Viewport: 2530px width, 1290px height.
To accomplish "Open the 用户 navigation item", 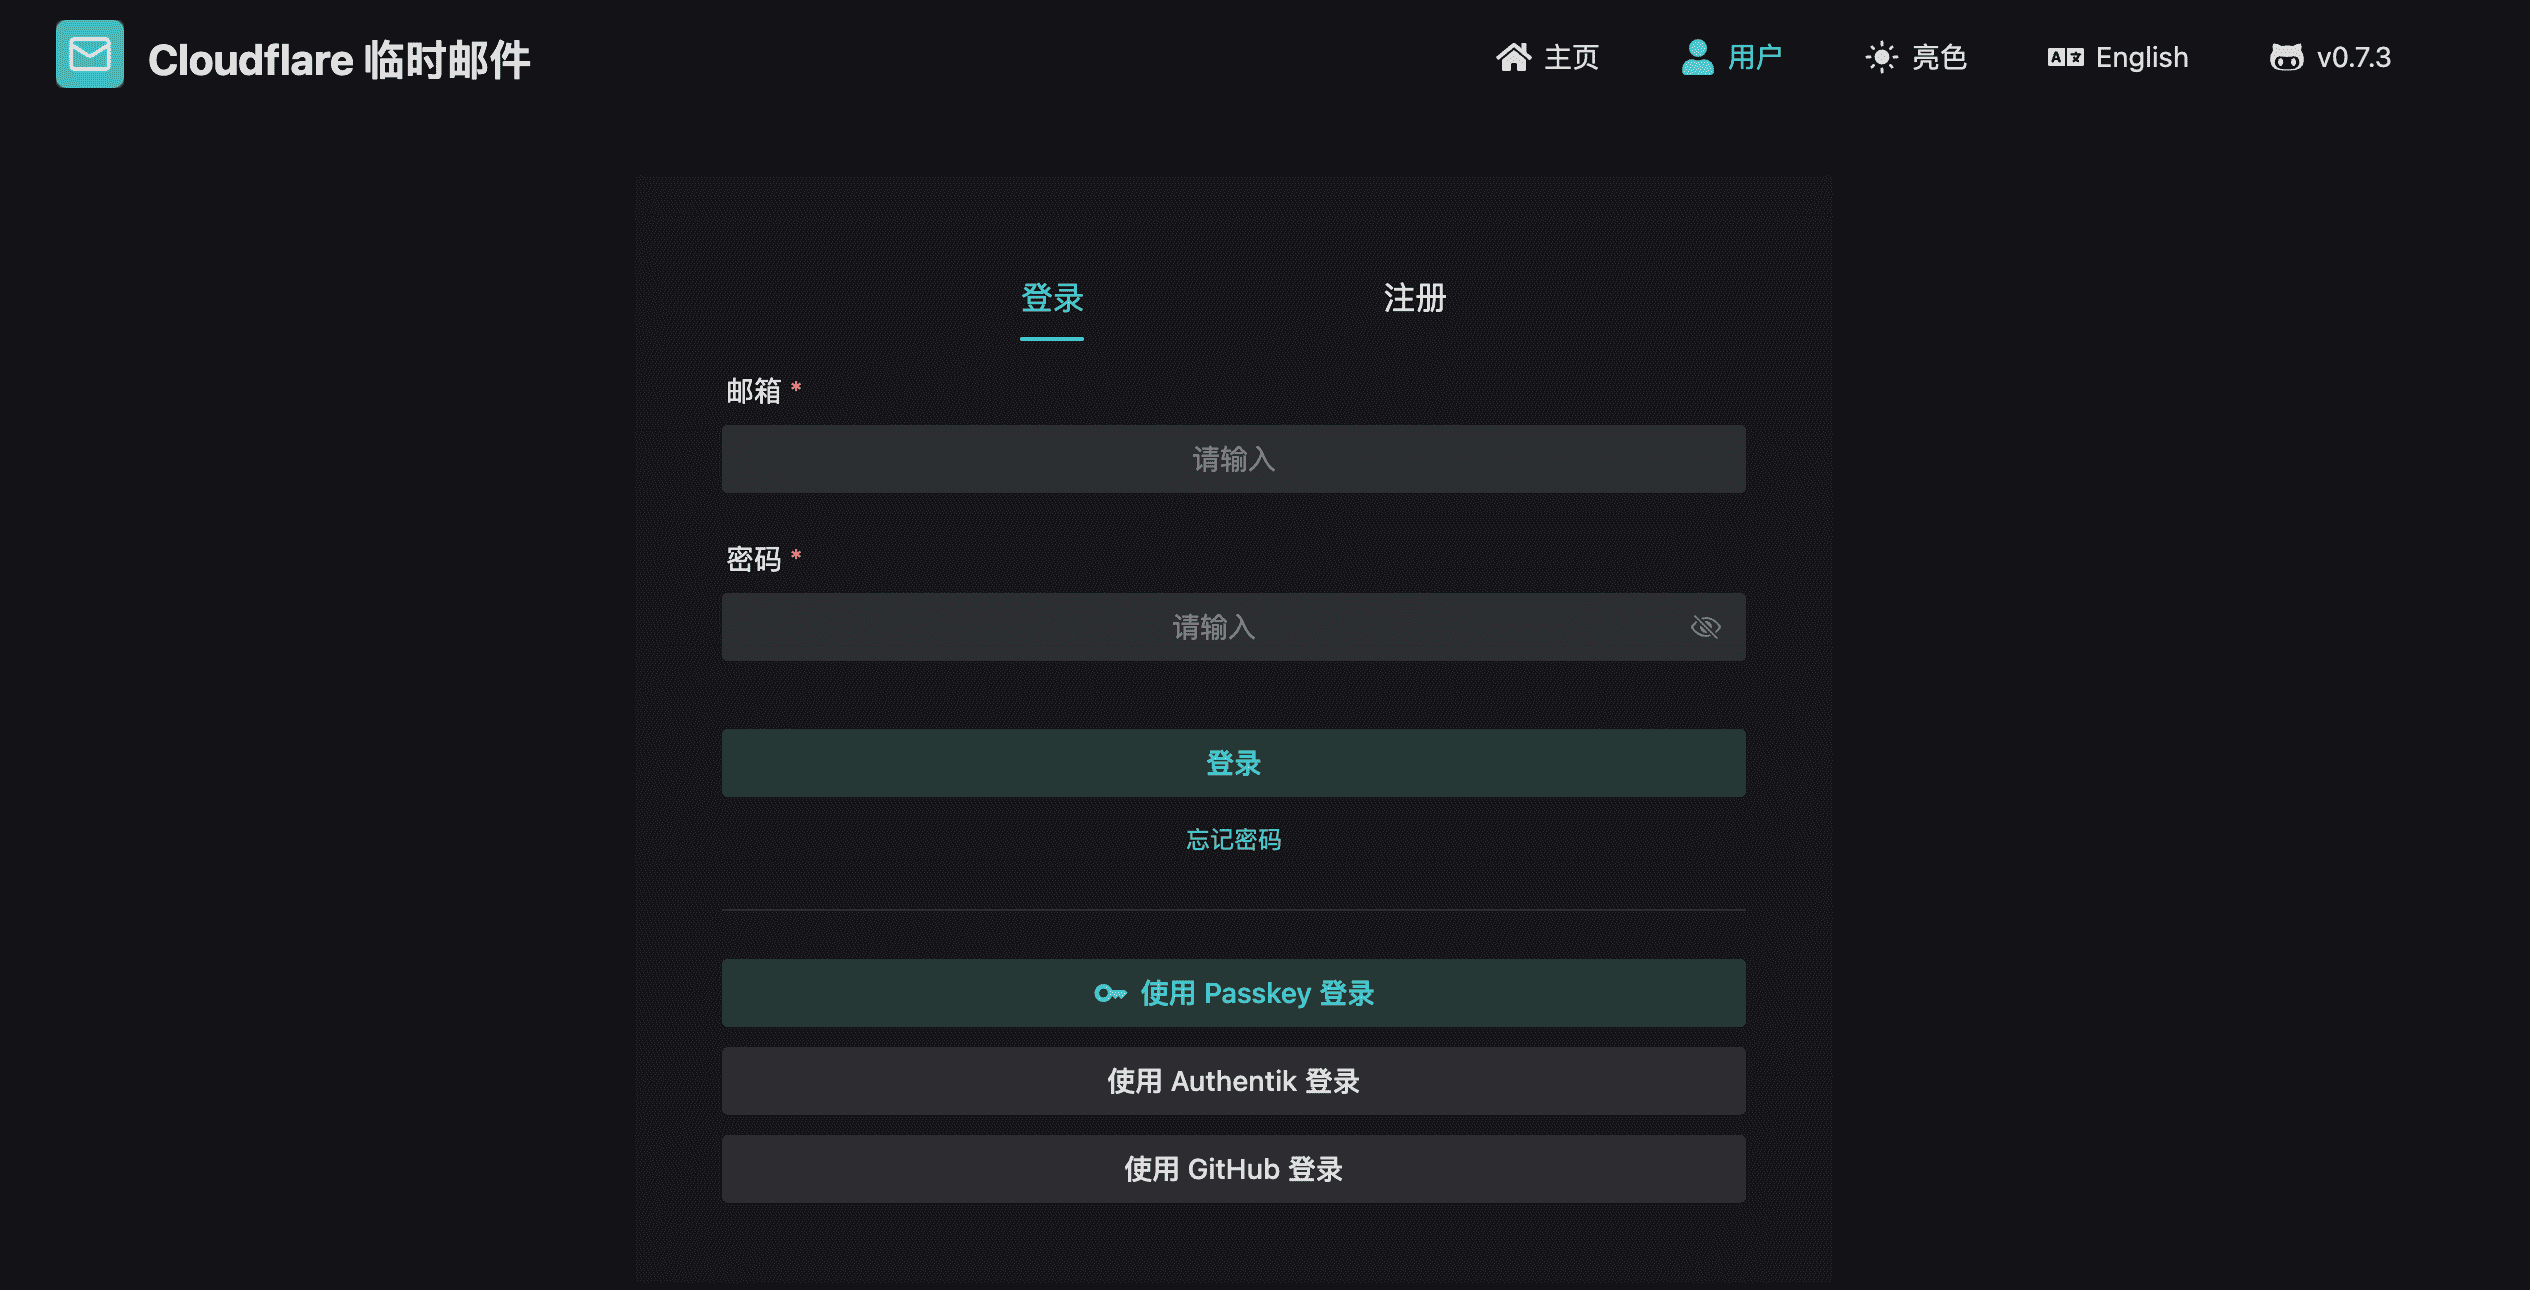I will point(1752,57).
